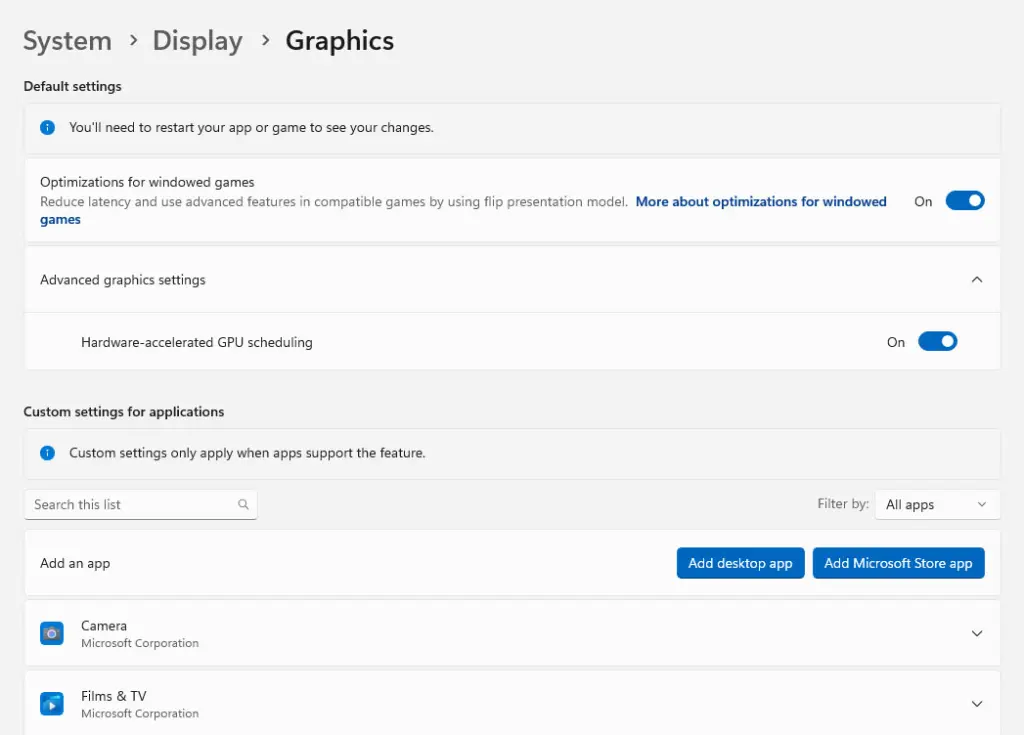Click the Camera app icon
1024x735 pixels.
click(x=52, y=633)
